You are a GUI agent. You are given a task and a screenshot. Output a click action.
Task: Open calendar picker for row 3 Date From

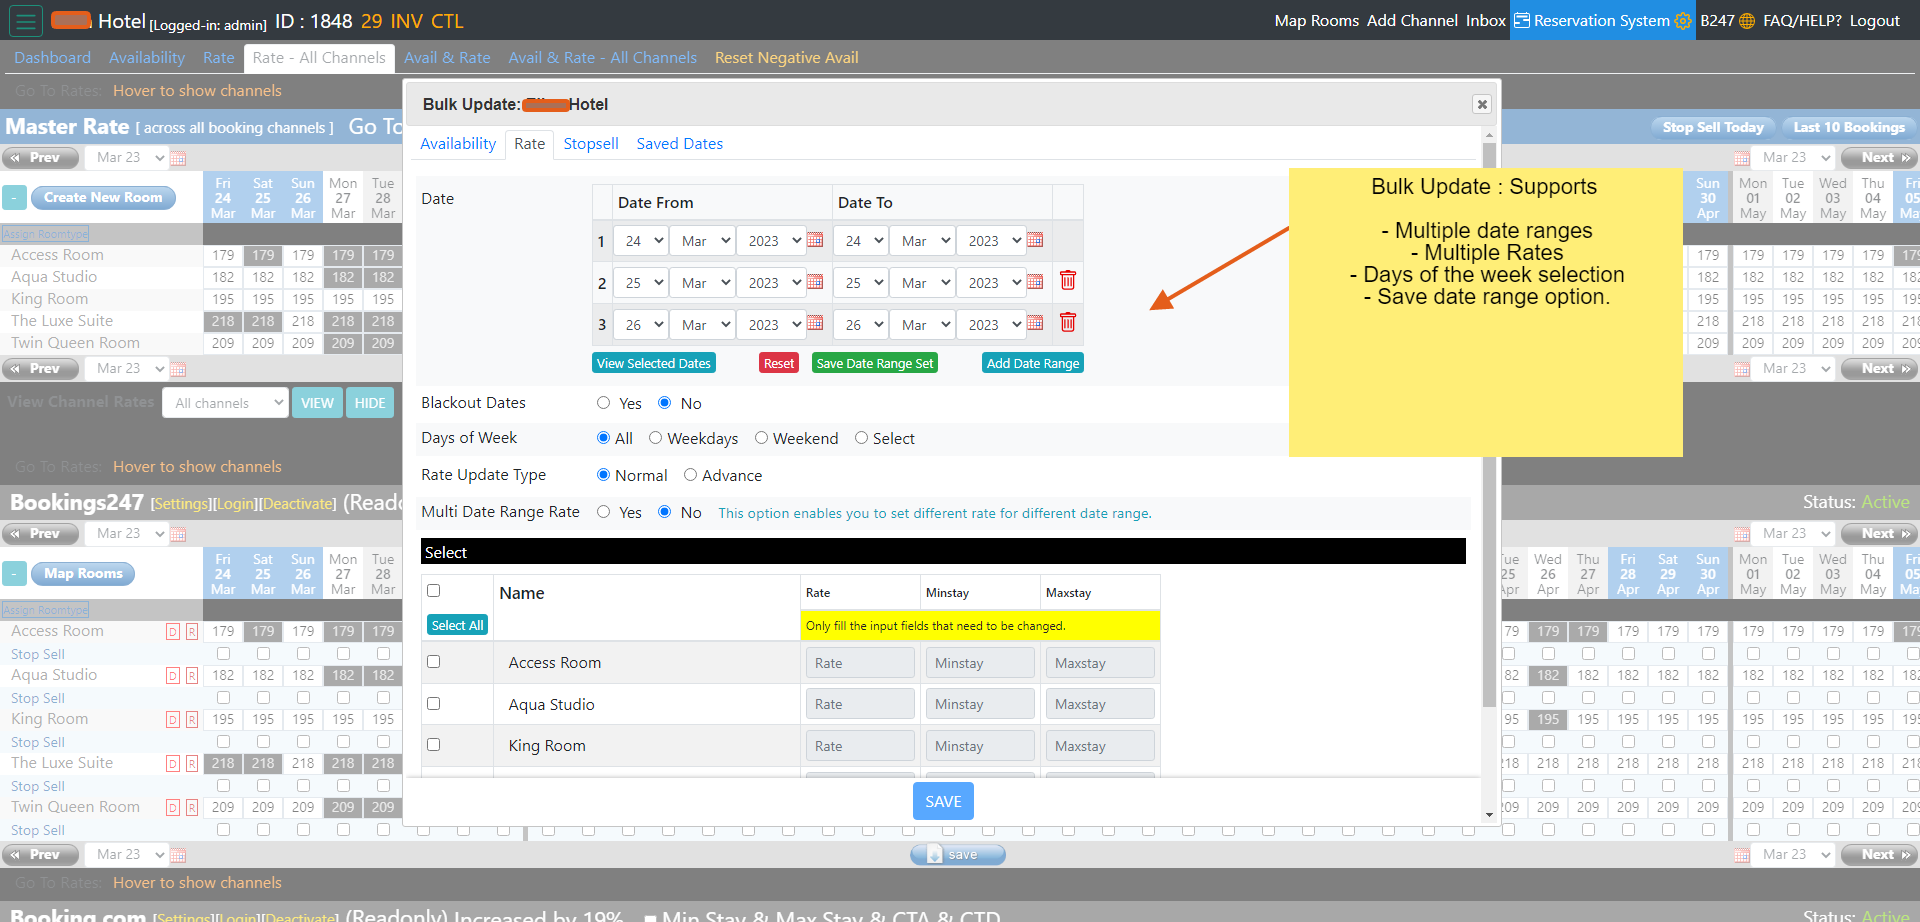tap(815, 323)
